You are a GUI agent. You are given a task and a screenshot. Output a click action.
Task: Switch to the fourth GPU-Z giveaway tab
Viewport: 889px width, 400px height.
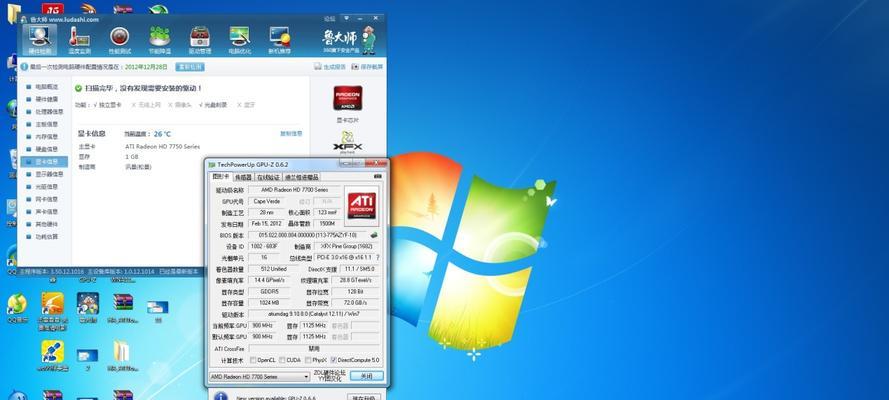click(302, 177)
